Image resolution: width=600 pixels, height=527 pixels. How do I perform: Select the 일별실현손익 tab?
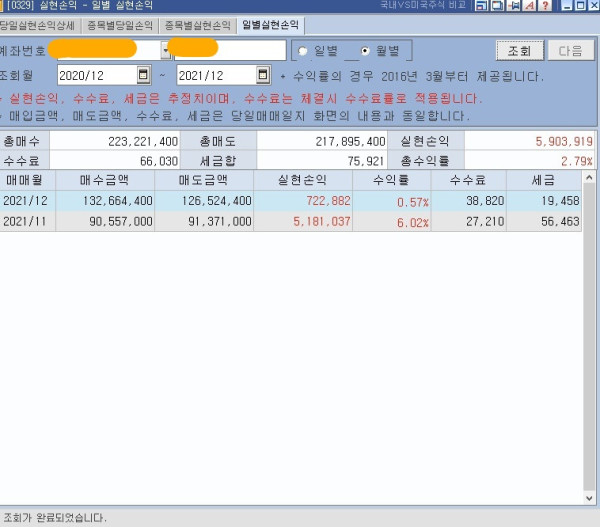tap(270, 25)
